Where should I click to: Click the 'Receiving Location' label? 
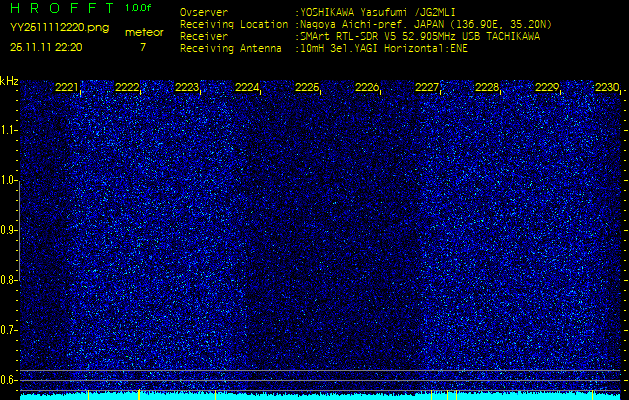coord(234,24)
